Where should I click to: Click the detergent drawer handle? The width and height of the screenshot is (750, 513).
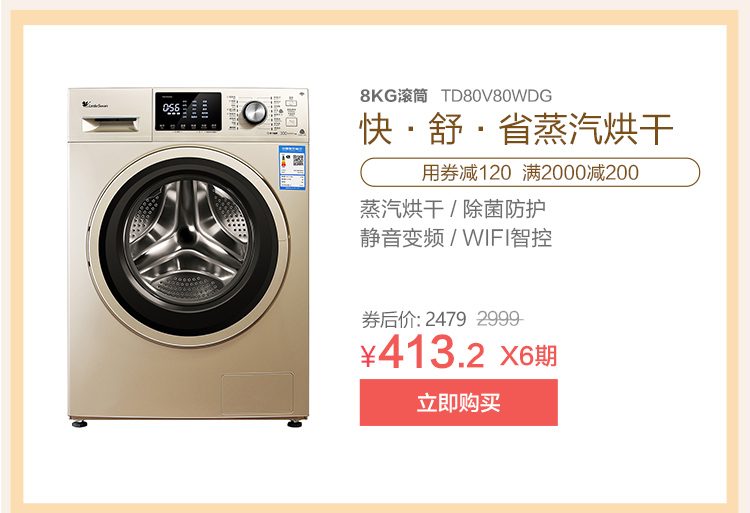(x=110, y=124)
